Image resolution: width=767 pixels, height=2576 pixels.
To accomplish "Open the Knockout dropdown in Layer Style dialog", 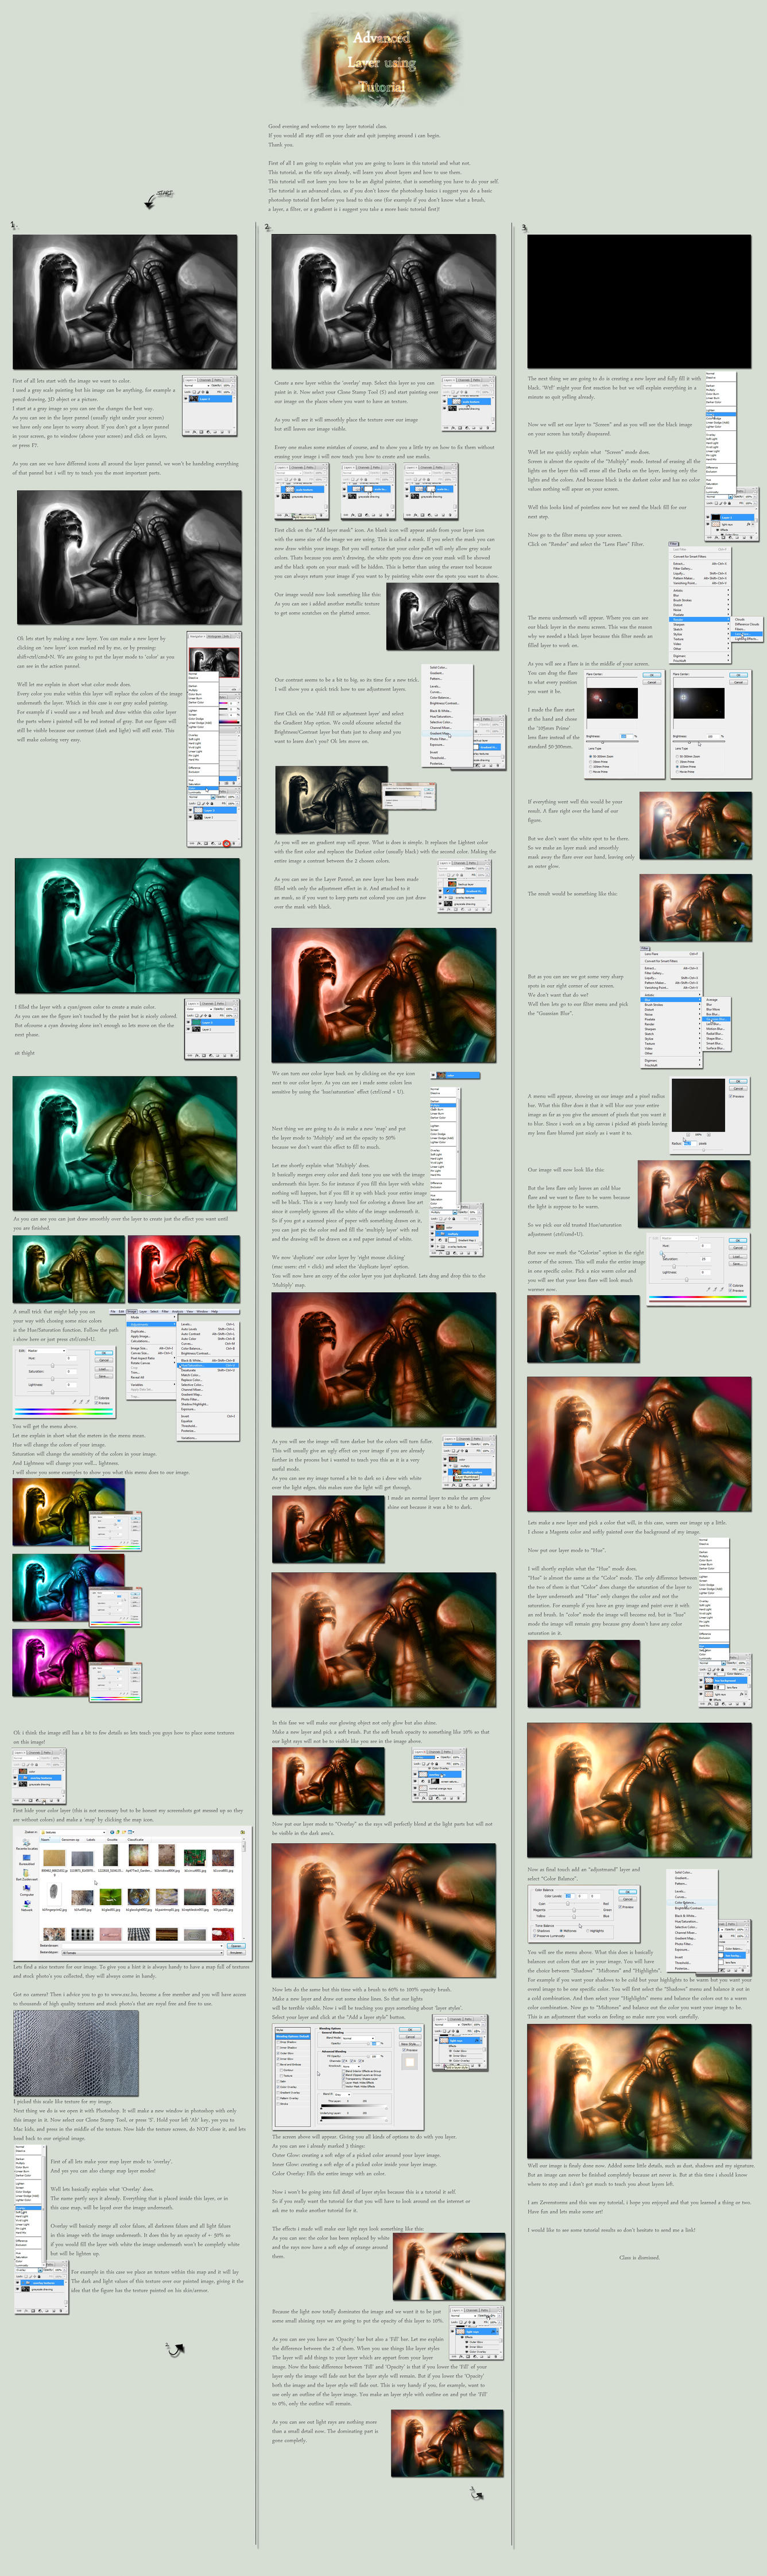I will pos(350,2066).
